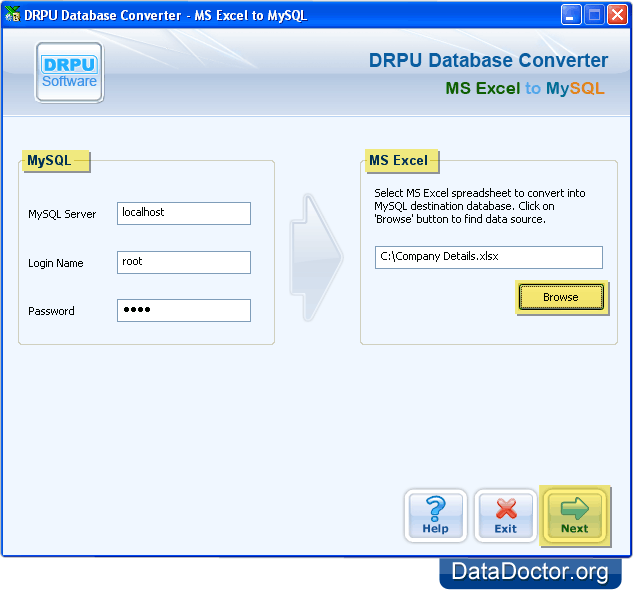Maximize the Database Converter window
This screenshot has height=590, width=633.
594,15
